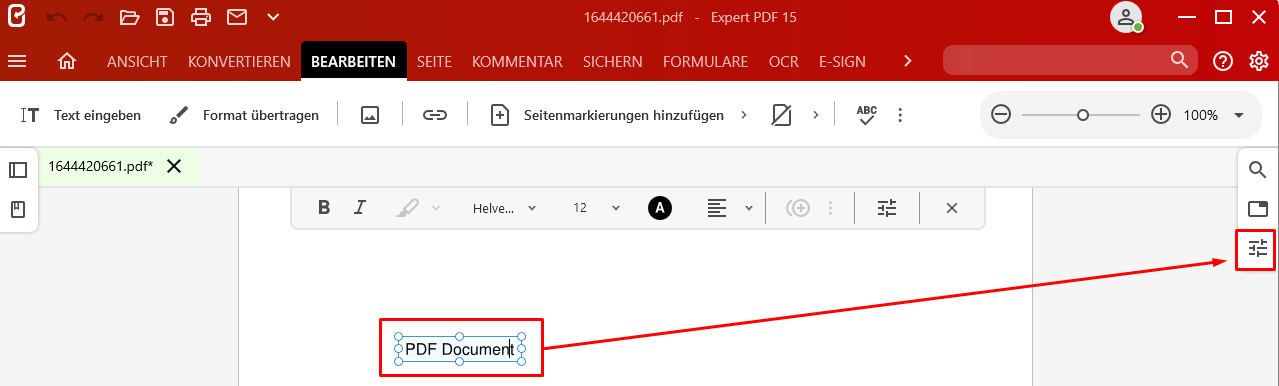Open properties panel in right sidebar

point(1258,249)
